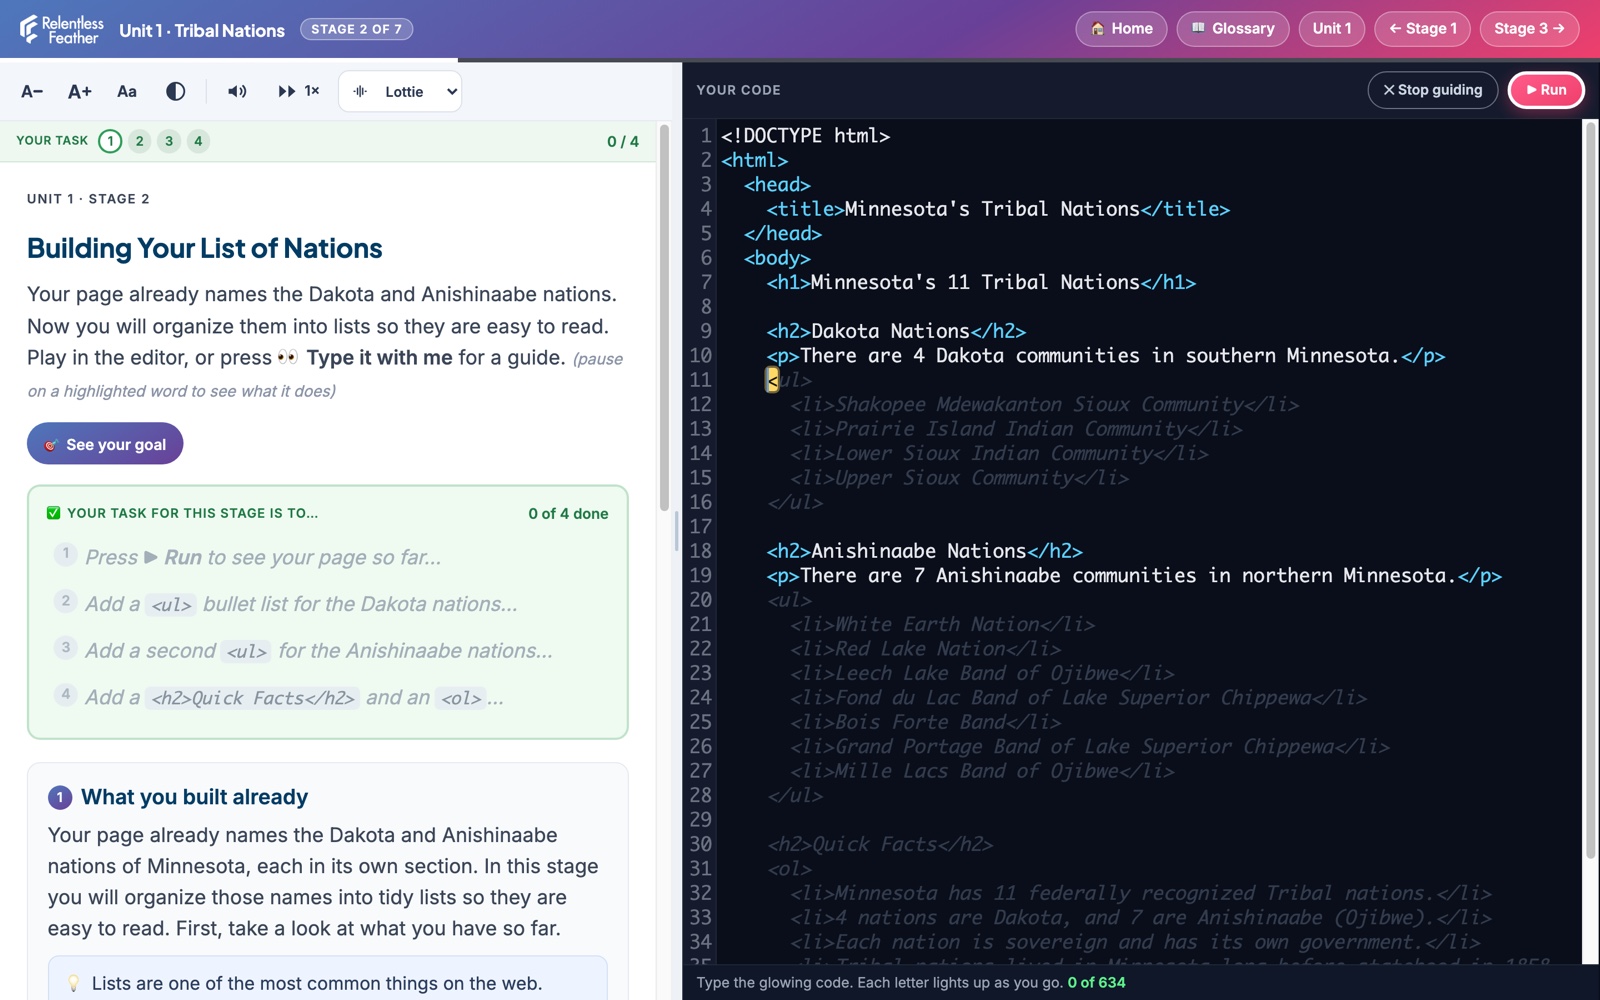Click checklist item Add second ul for Anishinaabe
Image resolution: width=1600 pixels, height=1000 pixels.
pos(328,651)
